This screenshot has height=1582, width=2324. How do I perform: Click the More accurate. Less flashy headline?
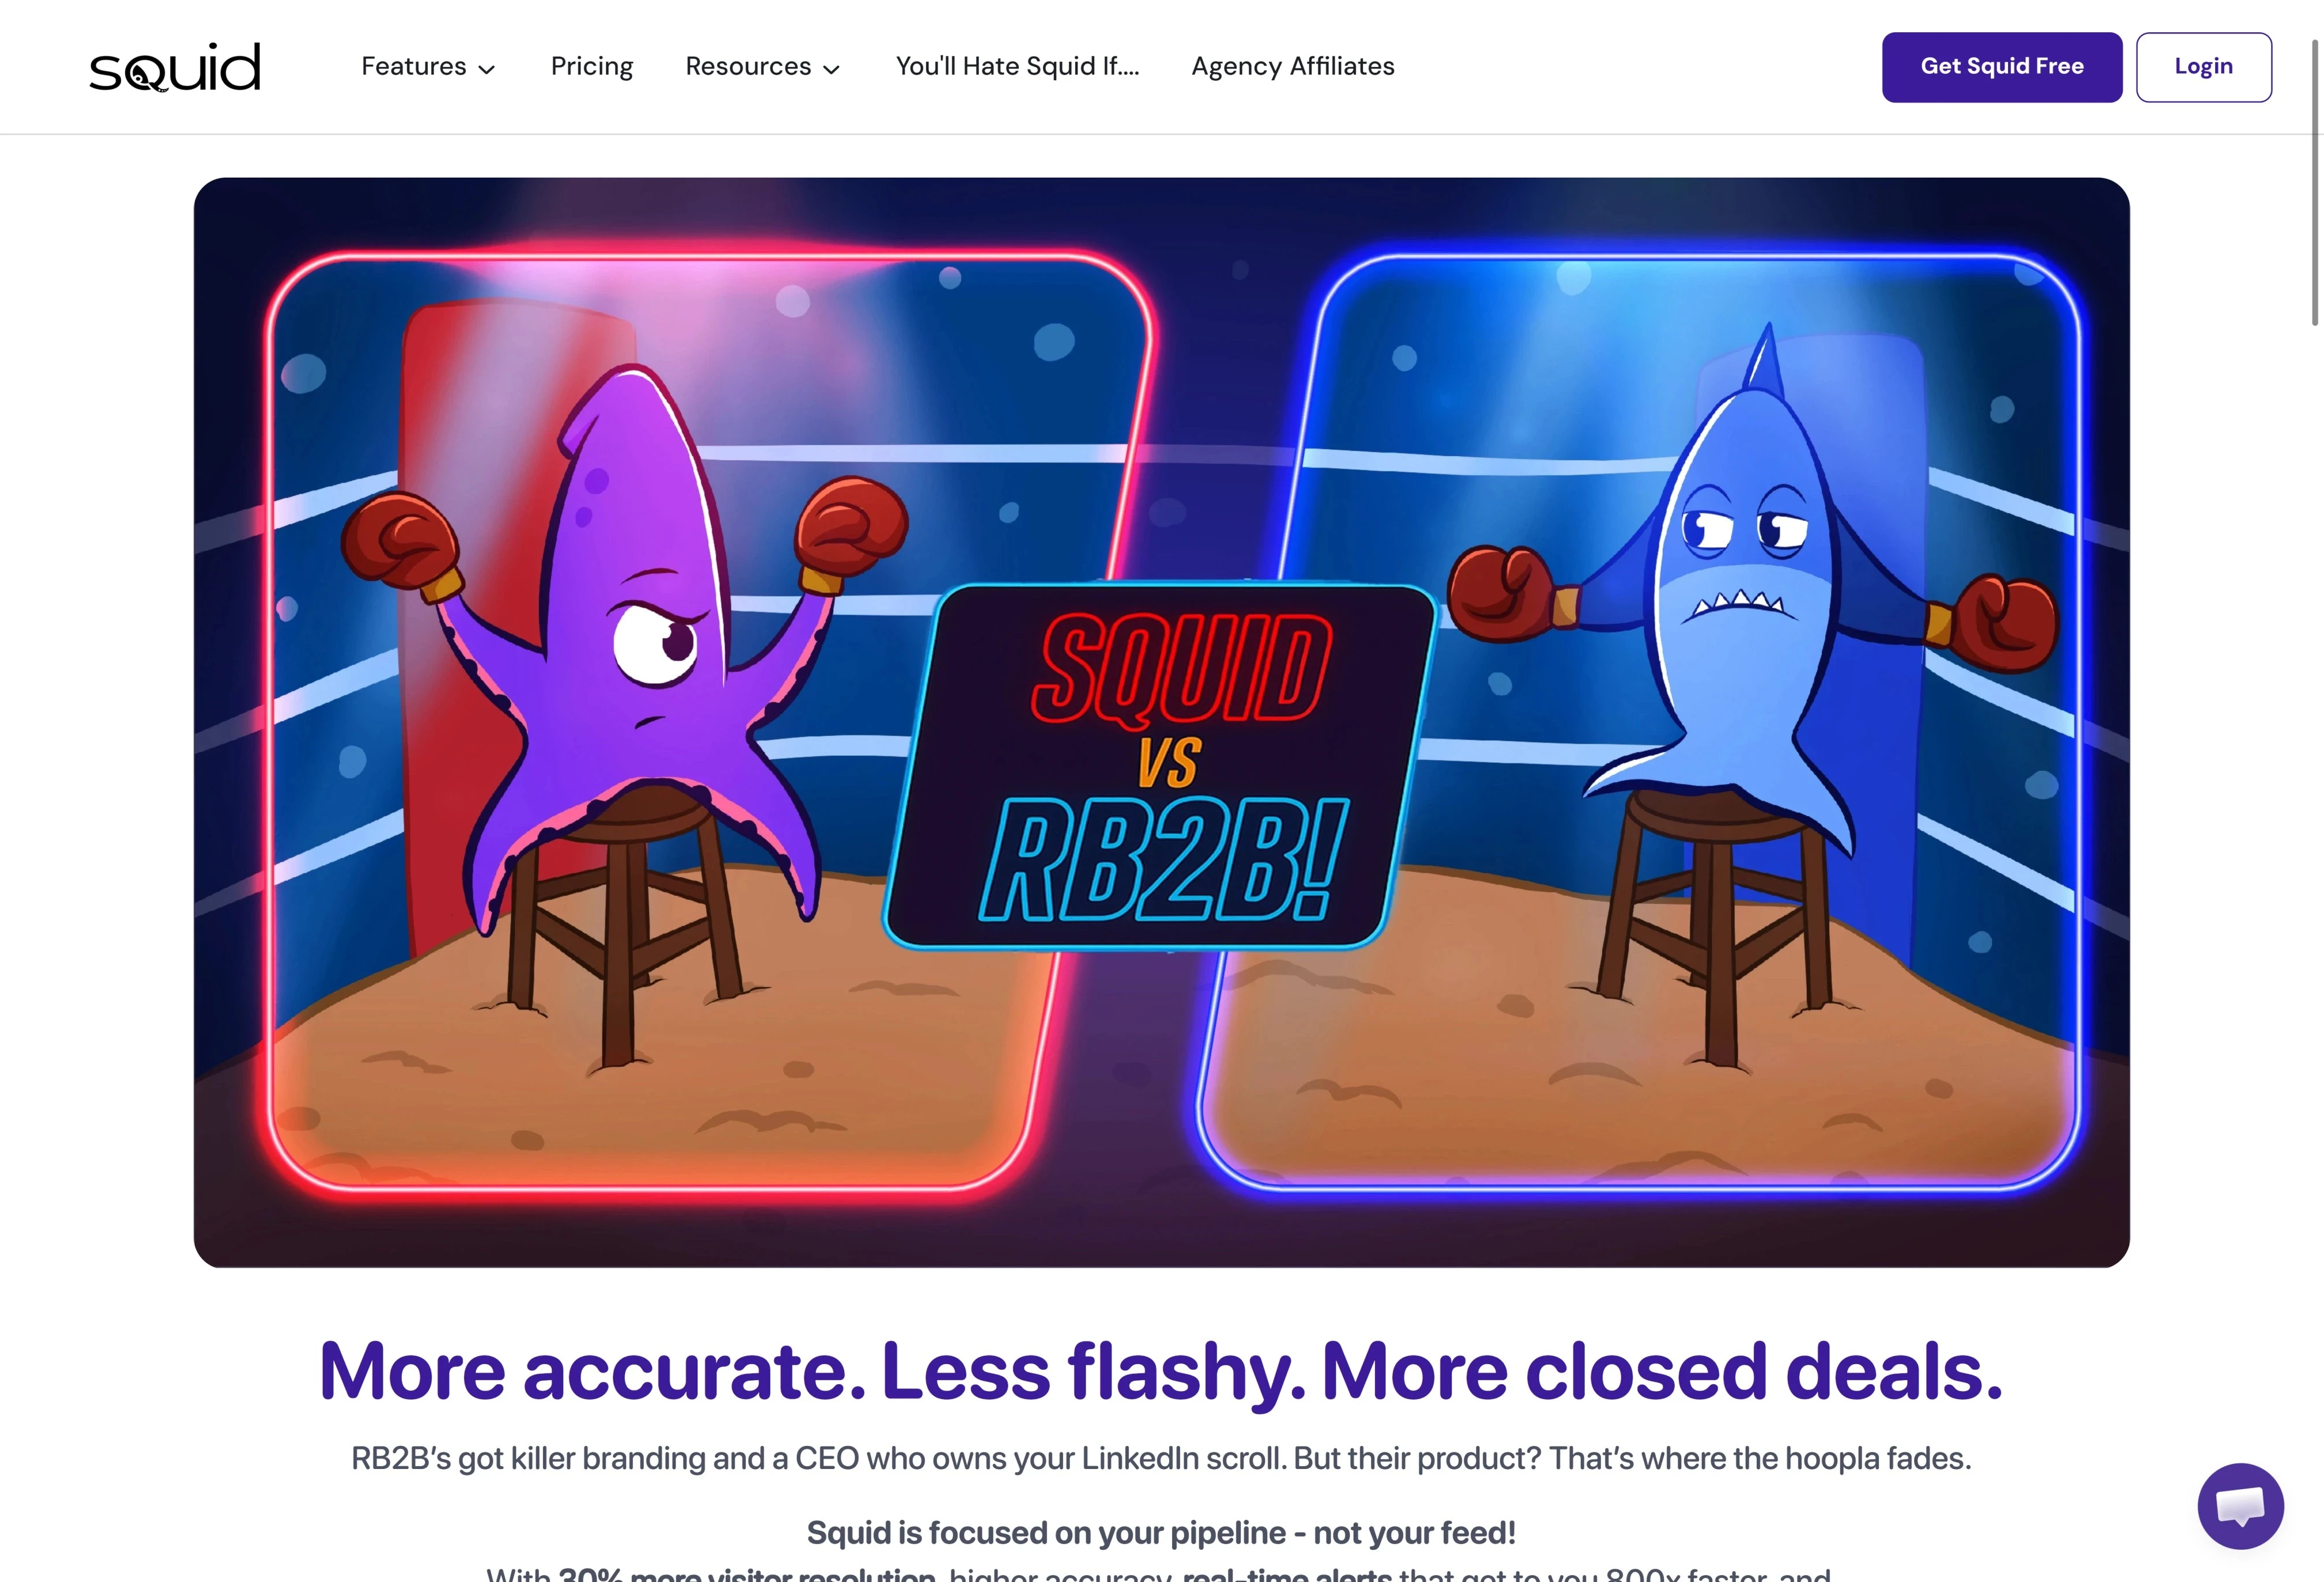pos(1161,1371)
